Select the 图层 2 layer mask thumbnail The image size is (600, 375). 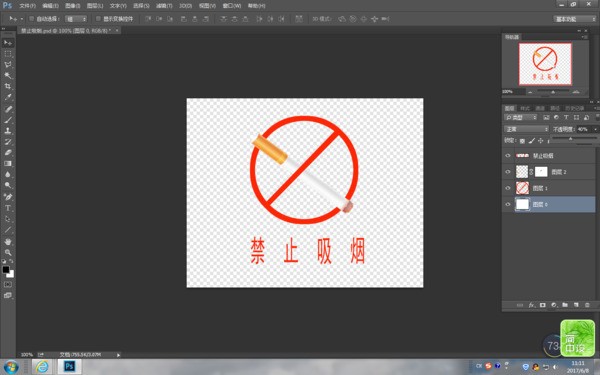point(541,172)
